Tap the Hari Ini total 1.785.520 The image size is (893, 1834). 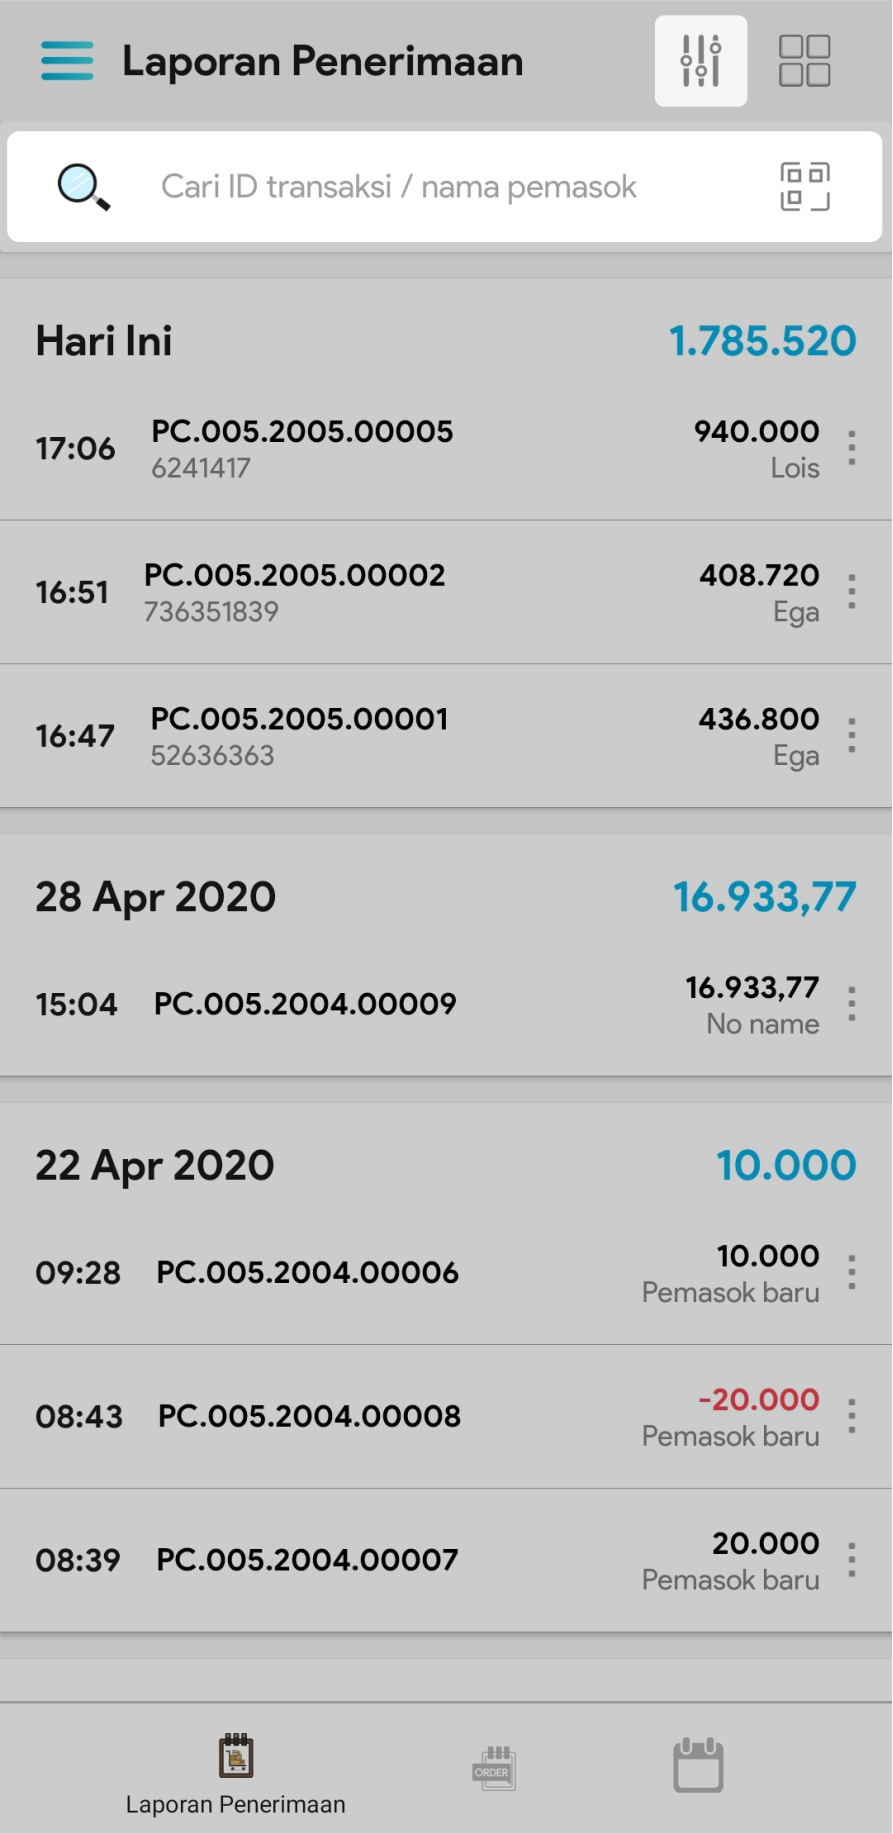coord(762,341)
